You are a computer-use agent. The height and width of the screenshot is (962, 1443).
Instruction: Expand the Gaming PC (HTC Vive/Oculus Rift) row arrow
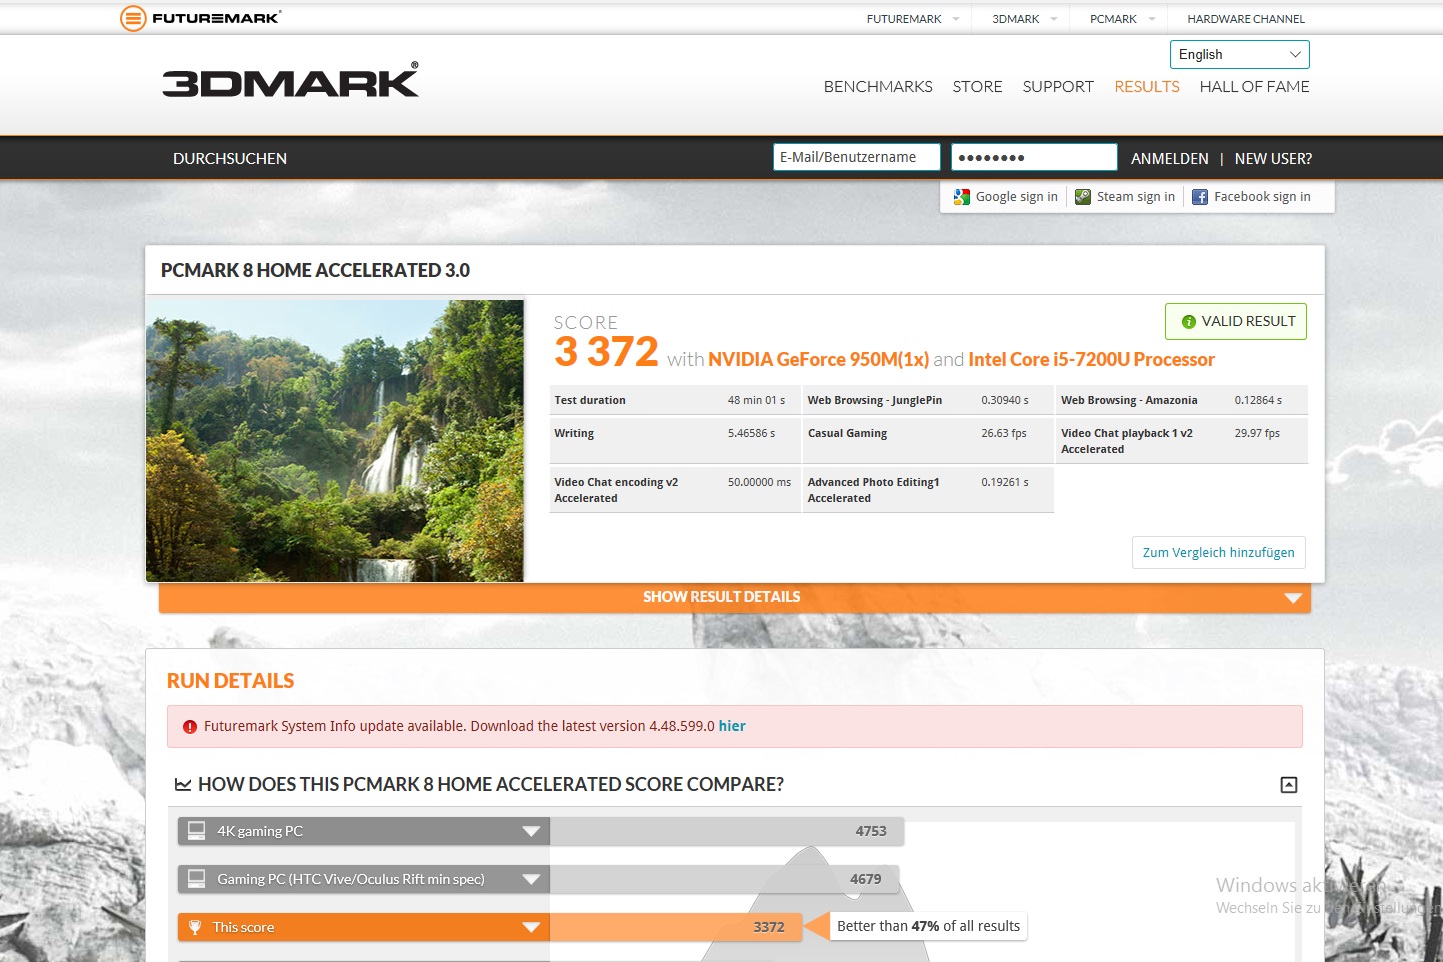[x=531, y=879]
